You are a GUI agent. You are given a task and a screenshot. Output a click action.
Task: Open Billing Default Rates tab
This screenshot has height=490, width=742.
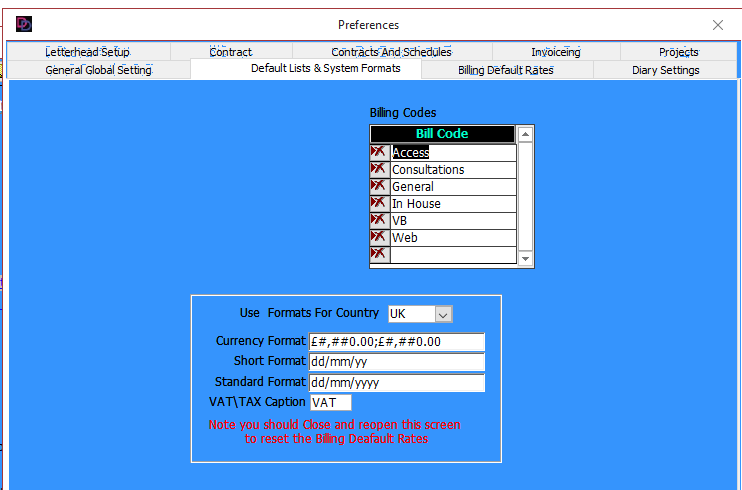coord(506,70)
